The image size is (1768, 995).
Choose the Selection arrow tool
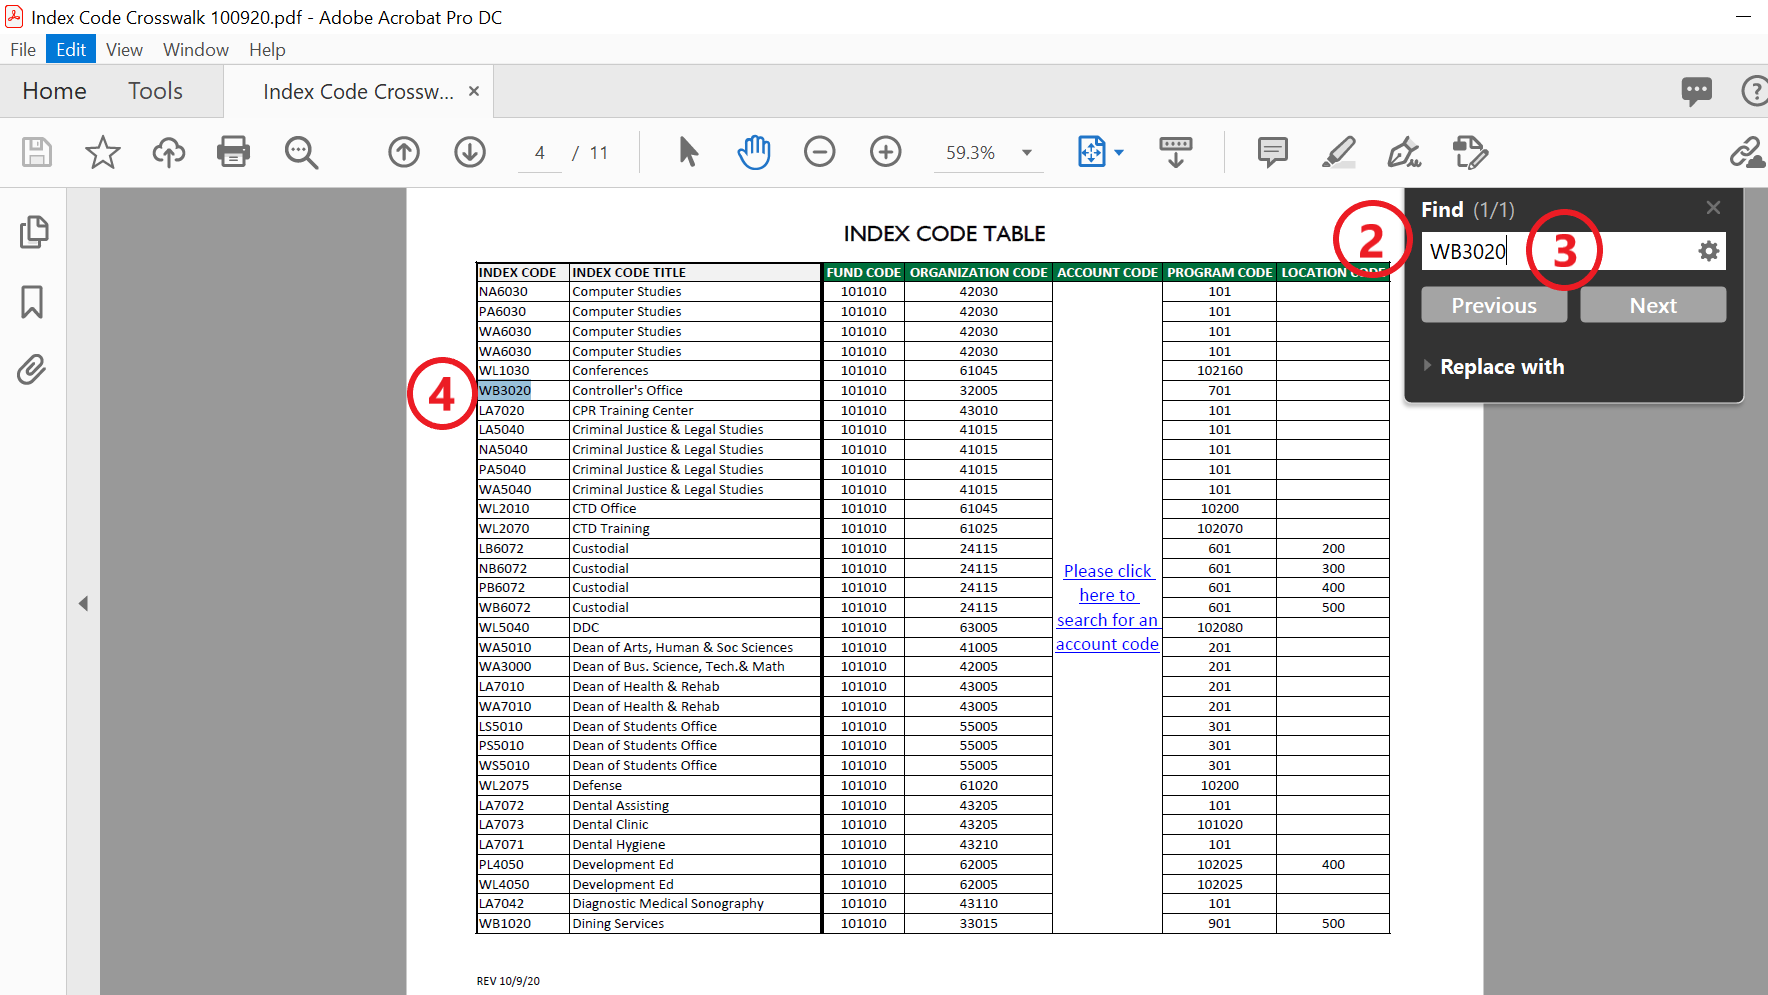[x=688, y=152]
